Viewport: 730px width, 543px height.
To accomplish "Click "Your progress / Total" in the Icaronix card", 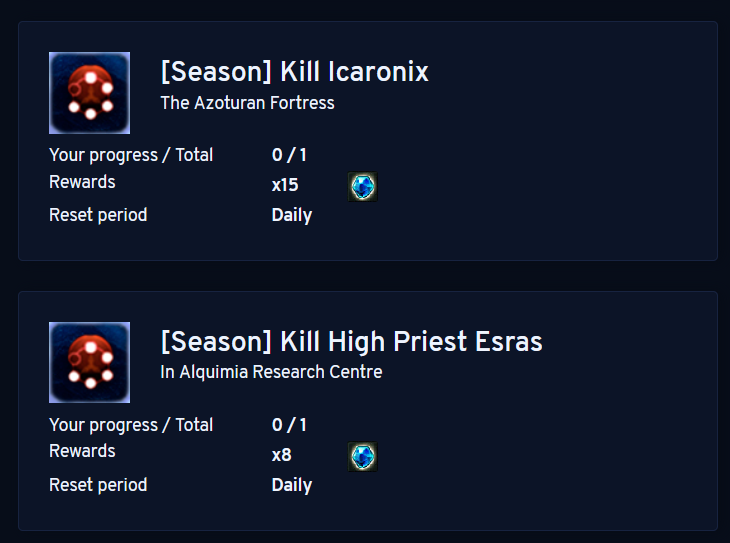I will tap(131, 155).
